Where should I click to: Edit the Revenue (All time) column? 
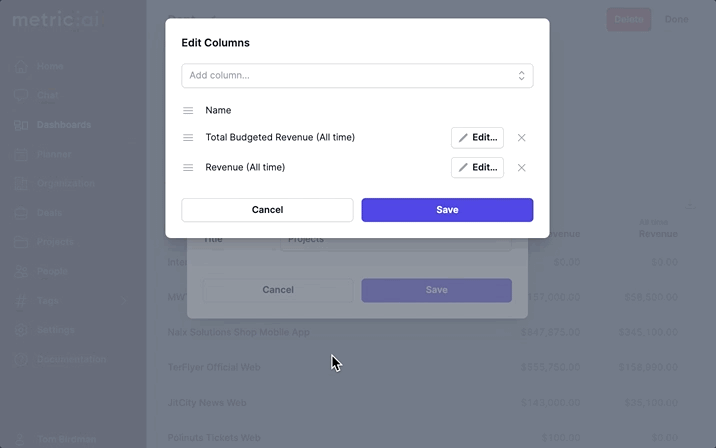(x=477, y=168)
